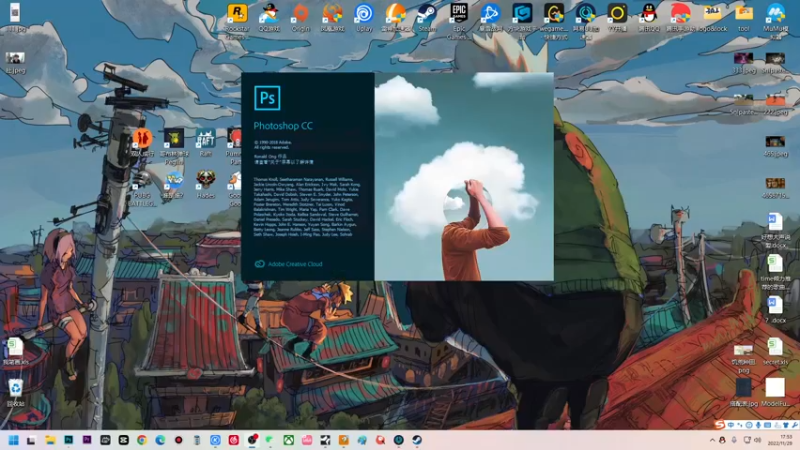The image size is (800, 450).
Task: Open the Recycle Bin on desktop
Action: click(x=15, y=393)
